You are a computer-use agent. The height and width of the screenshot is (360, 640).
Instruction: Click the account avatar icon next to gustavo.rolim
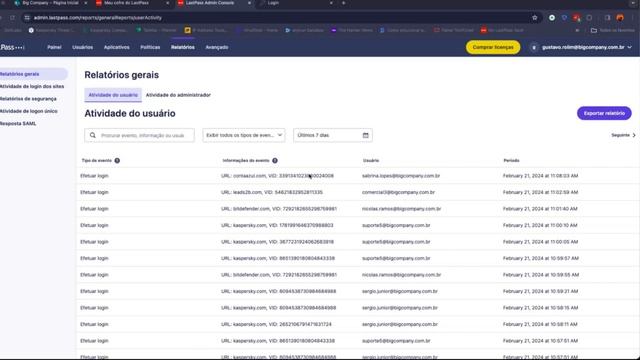534,47
